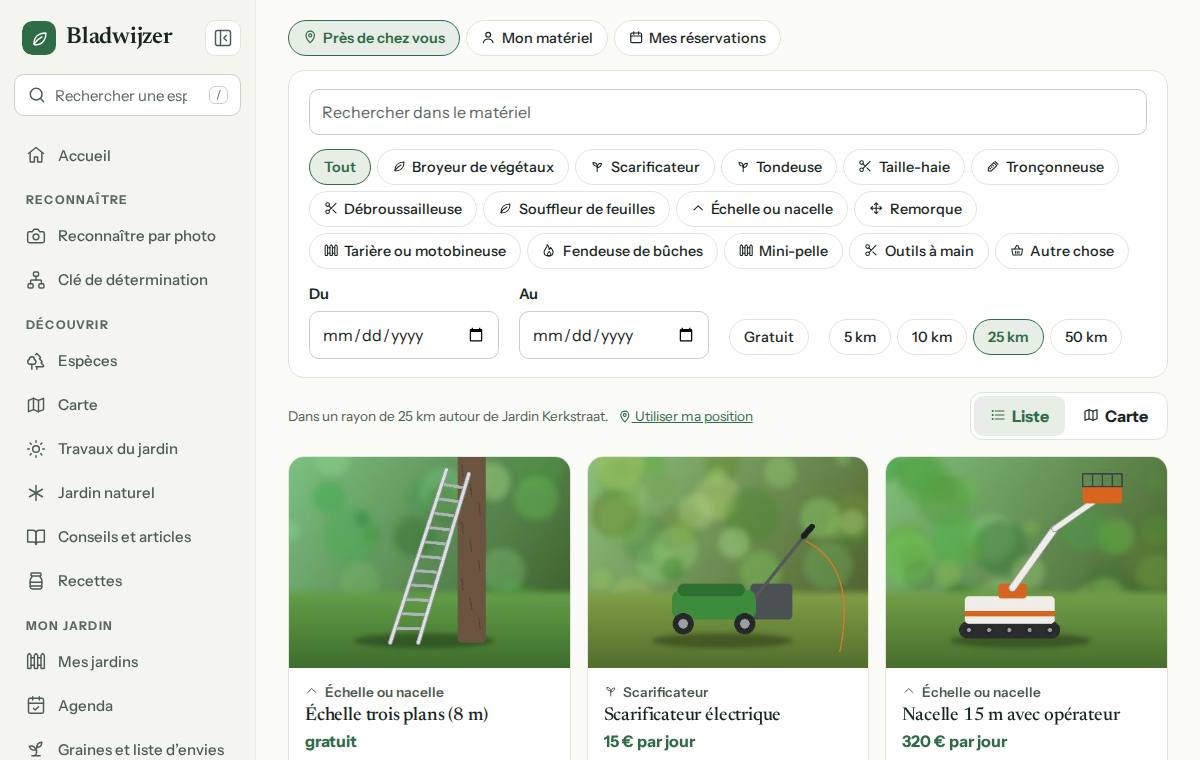
Task: Filter by Broyeur de végétaux
Action: 473,167
